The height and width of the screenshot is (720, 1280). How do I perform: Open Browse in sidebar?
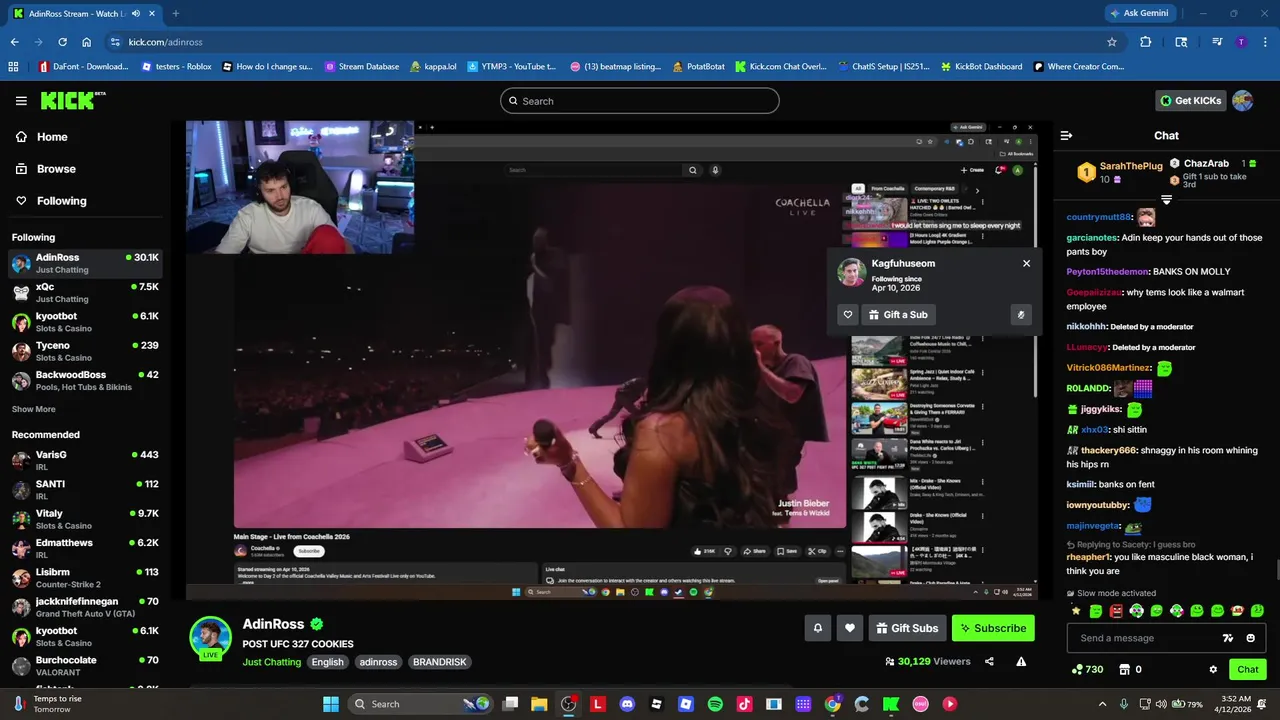[x=45, y=169]
